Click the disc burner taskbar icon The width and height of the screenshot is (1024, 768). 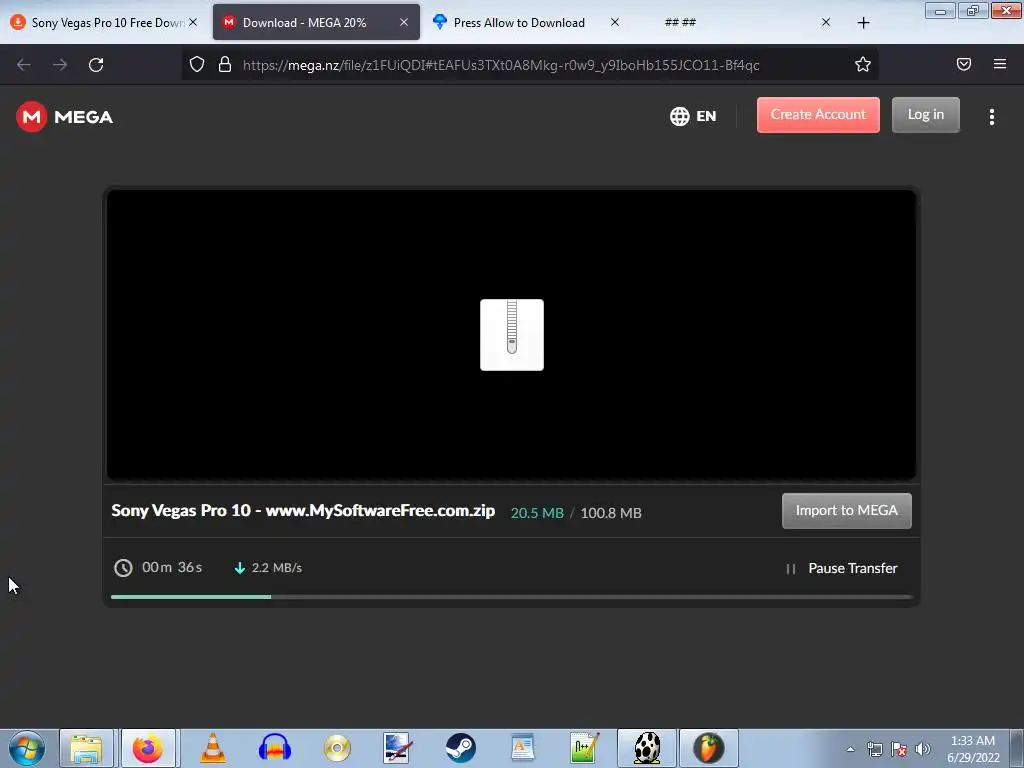[x=337, y=748]
